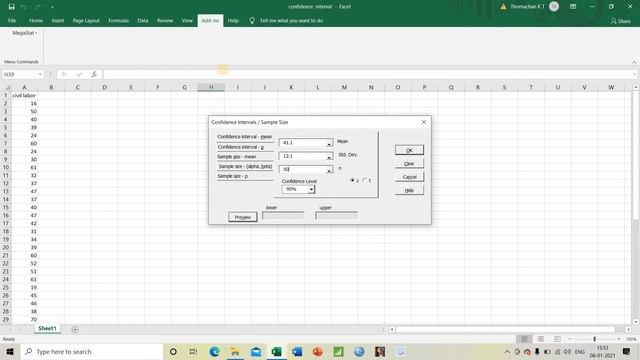Viewport: 640px width, 360px height.
Task: Select the Sheet1 worksheet tab
Action: (47, 329)
